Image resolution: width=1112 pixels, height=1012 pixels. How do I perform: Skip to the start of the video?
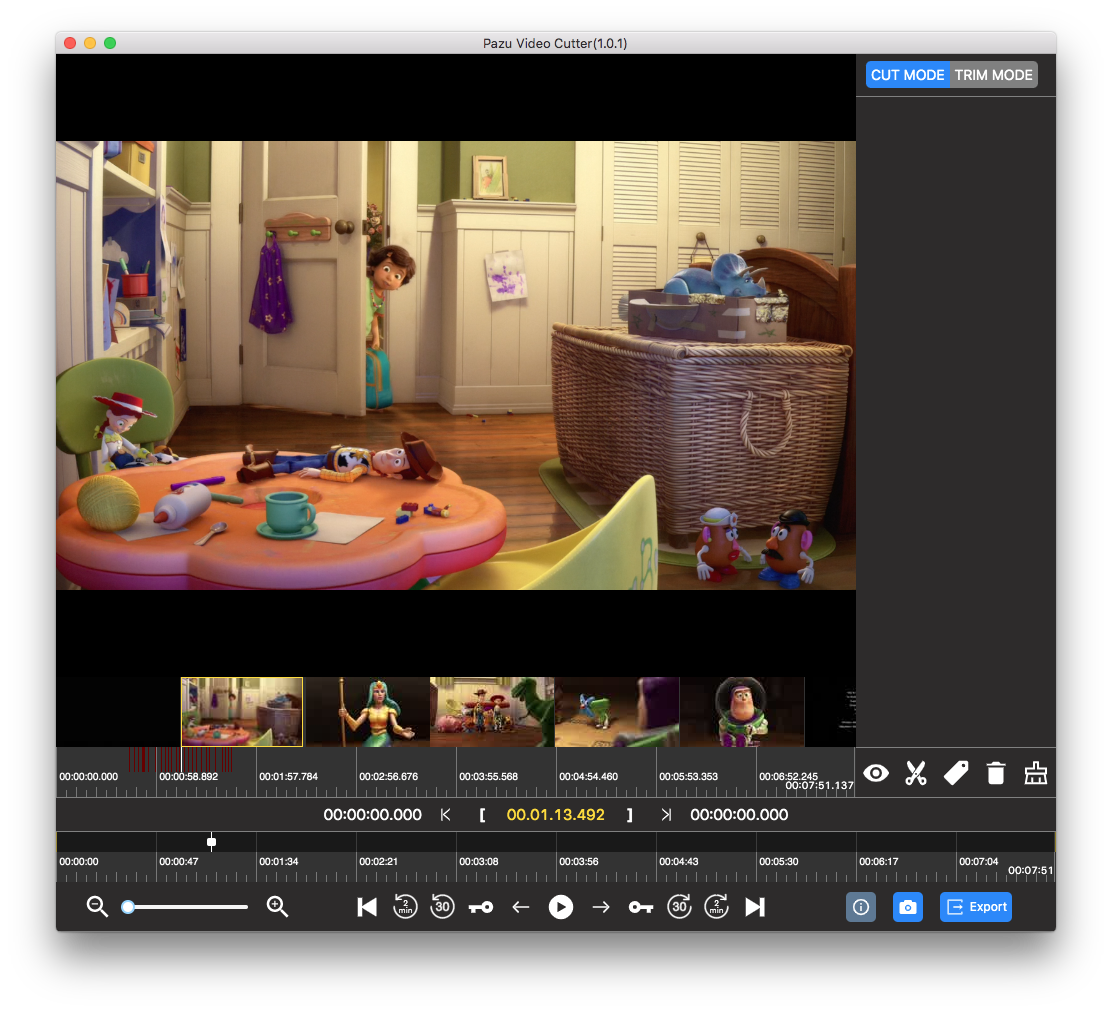point(367,907)
